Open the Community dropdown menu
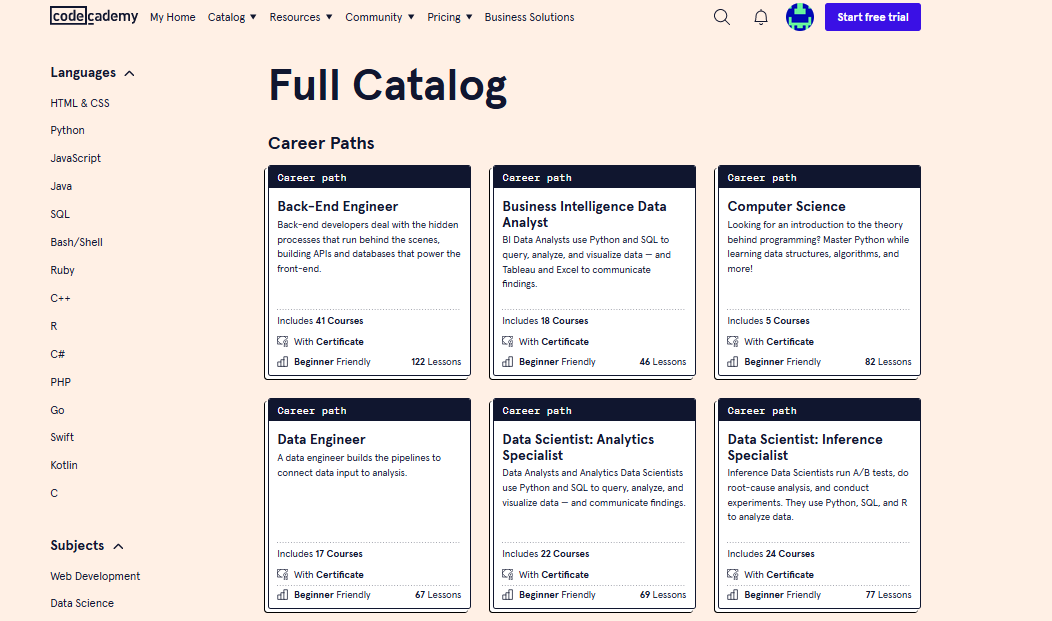 380,17
